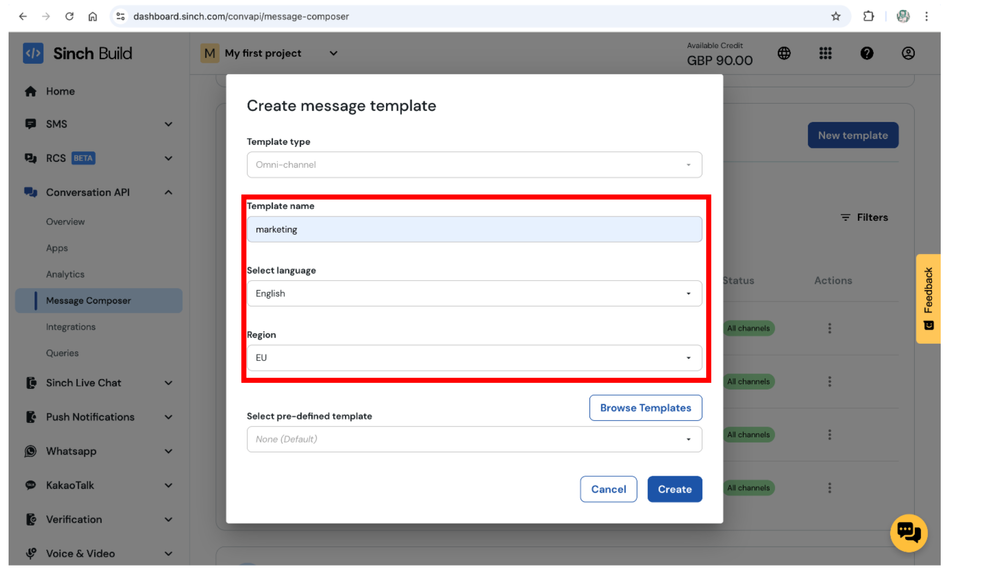The image size is (999, 569).
Task: Click the Browse Templates button
Action: 645,408
